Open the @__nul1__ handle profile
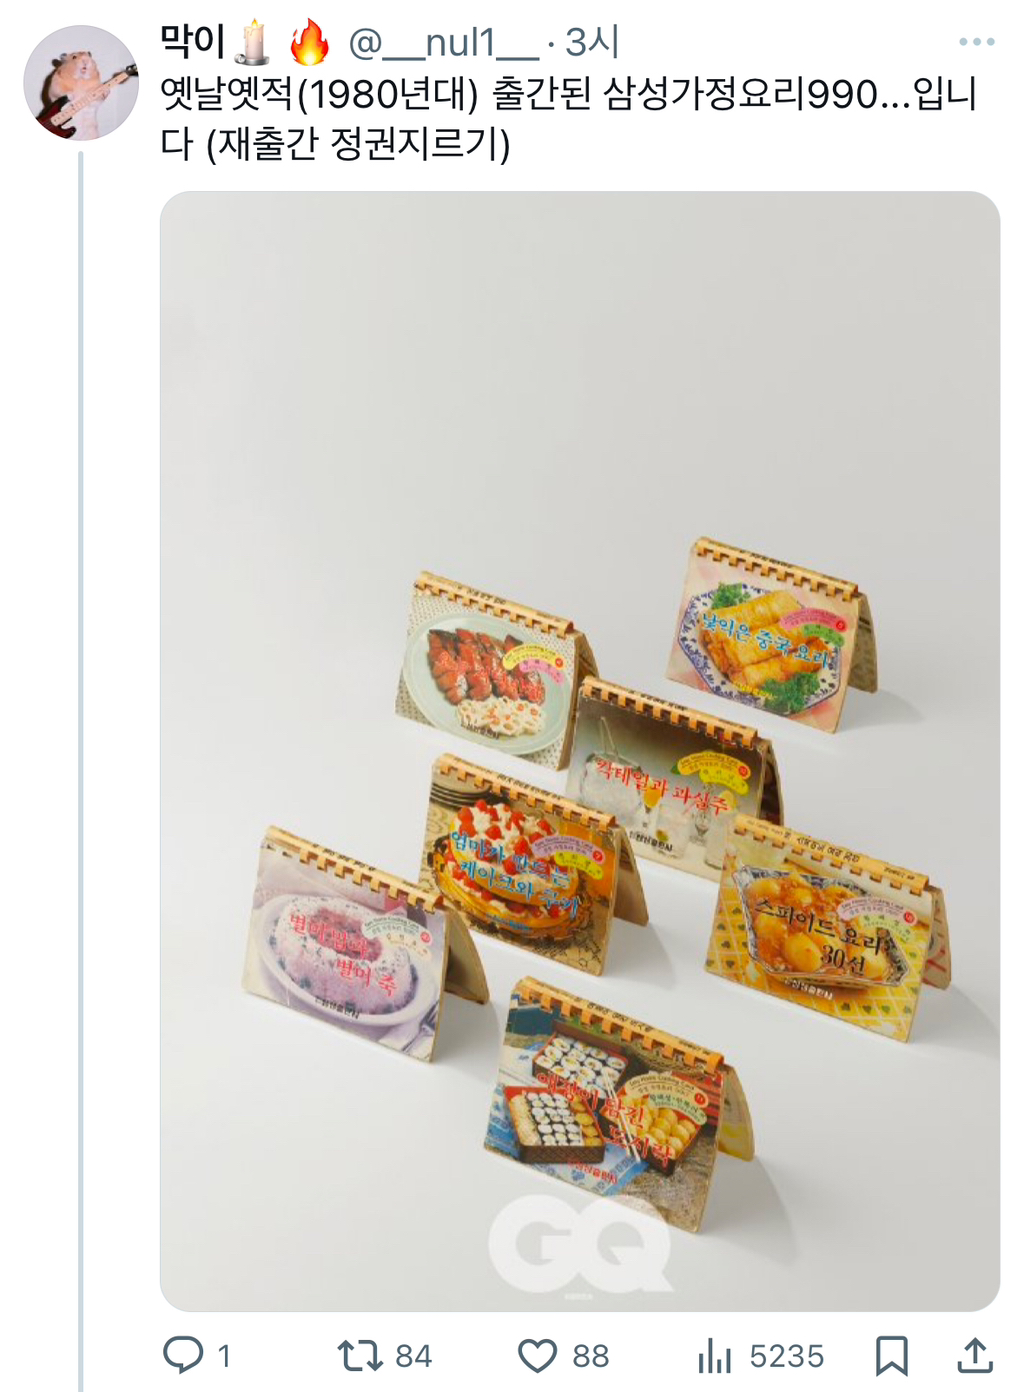 (x=443, y=42)
